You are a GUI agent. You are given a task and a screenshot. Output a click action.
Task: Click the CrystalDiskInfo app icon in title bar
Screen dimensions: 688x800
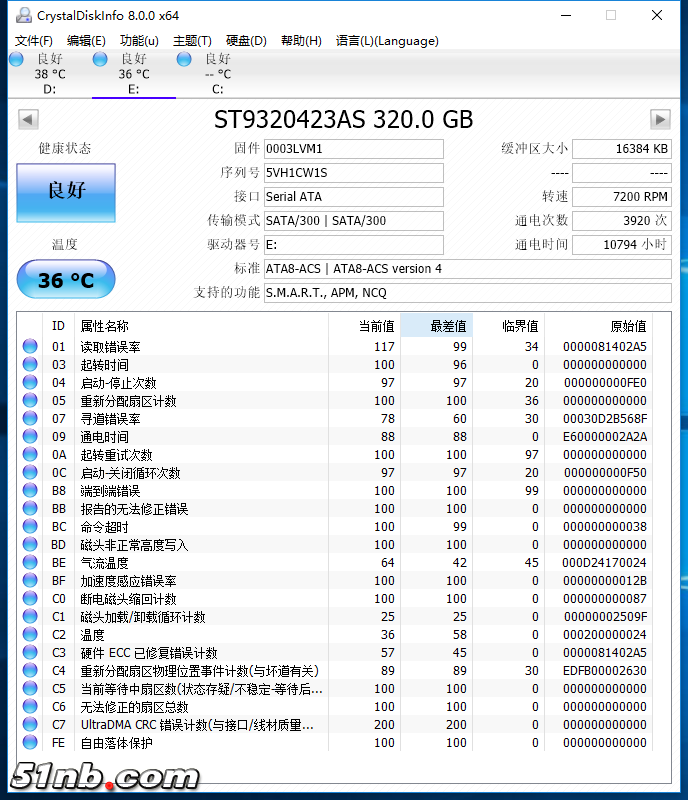(18, 15)
